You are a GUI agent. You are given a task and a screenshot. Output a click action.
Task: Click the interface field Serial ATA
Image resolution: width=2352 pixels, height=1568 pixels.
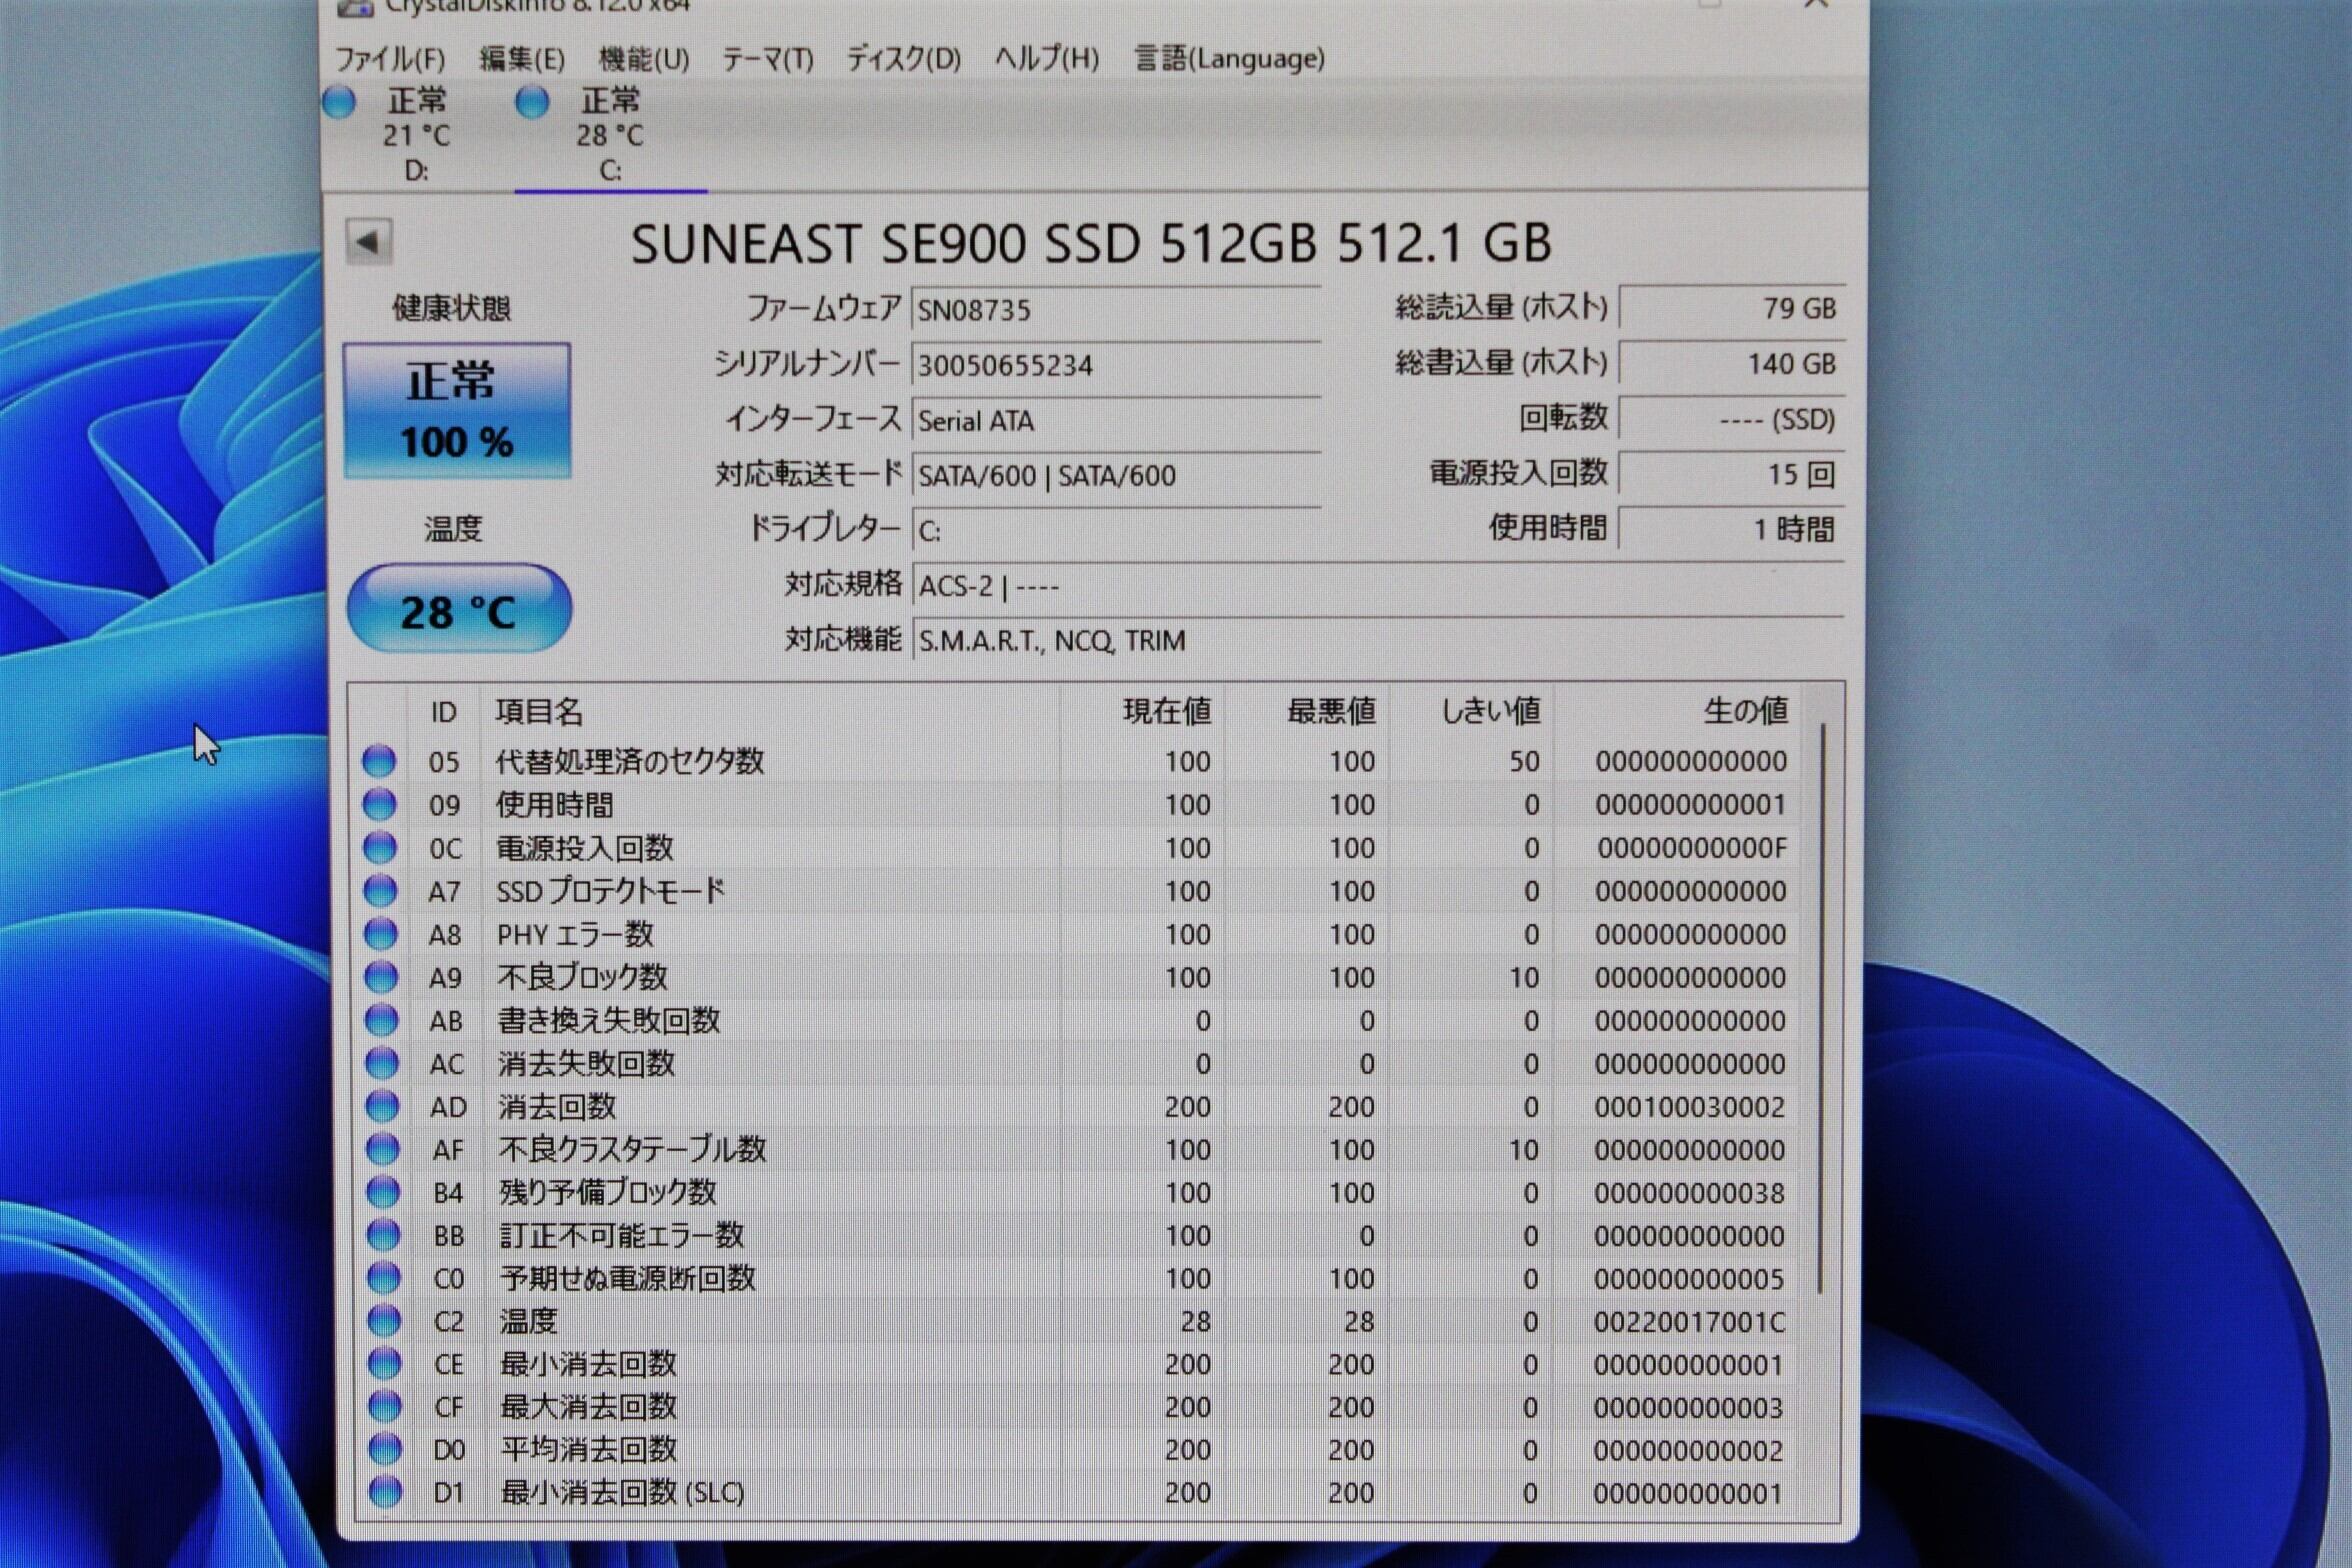point(1116,420)
